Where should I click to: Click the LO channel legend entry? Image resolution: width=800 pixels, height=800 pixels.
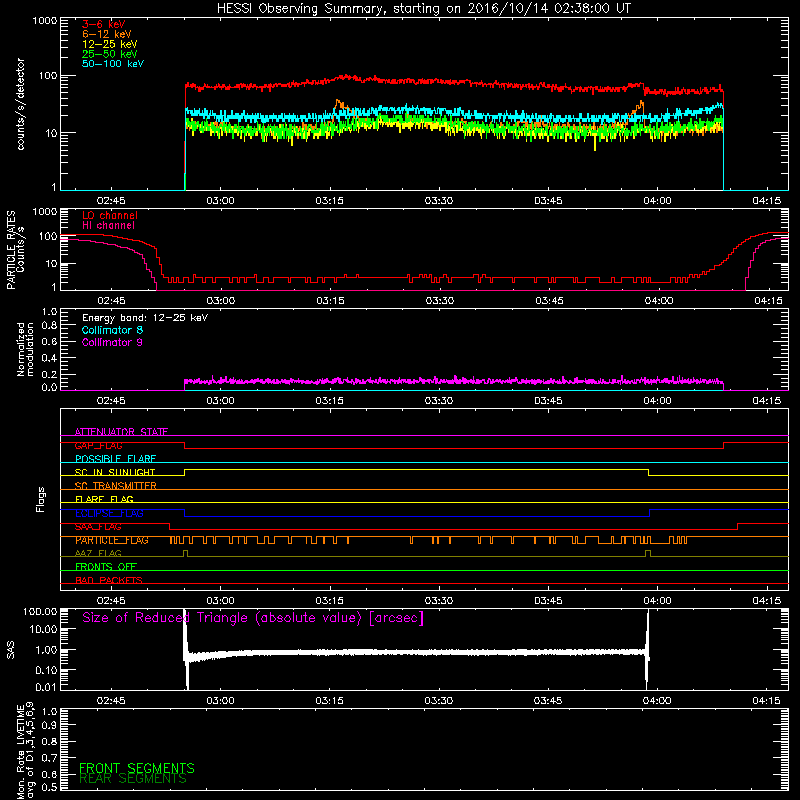pos(110,215)
